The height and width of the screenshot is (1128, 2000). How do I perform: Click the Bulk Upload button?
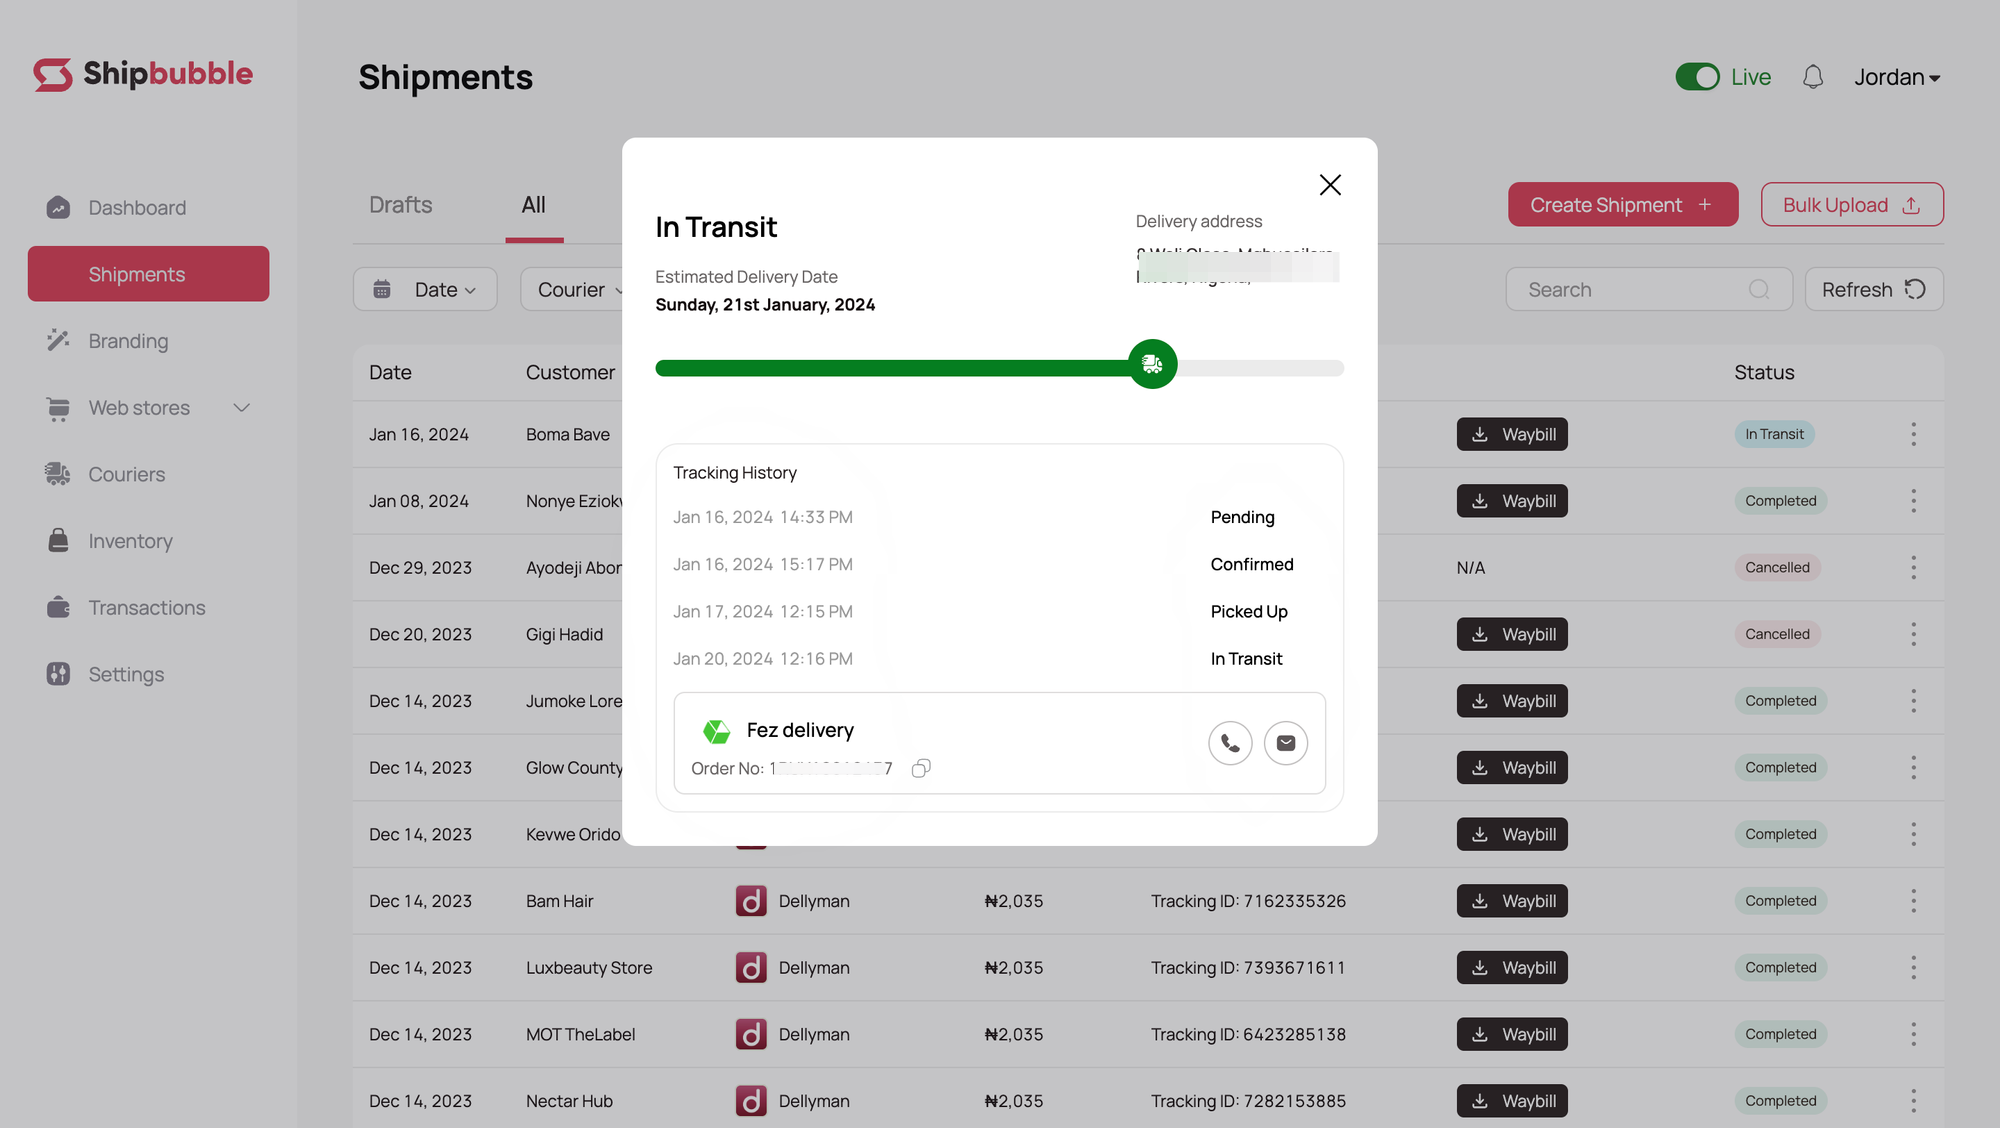tap(1851, 205)
